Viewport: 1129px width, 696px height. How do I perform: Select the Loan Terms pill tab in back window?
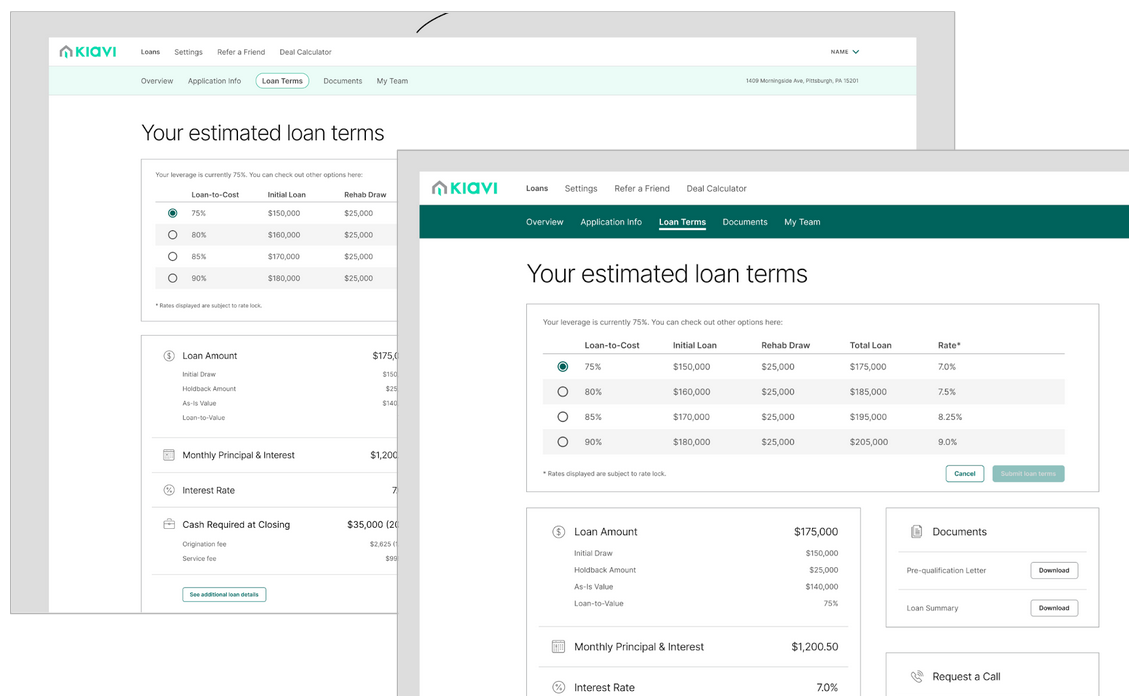tap(282, 81)
